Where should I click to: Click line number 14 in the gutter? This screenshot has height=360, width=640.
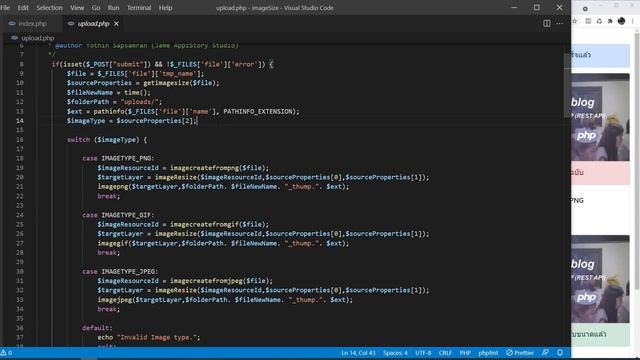(x=20, y=121)
